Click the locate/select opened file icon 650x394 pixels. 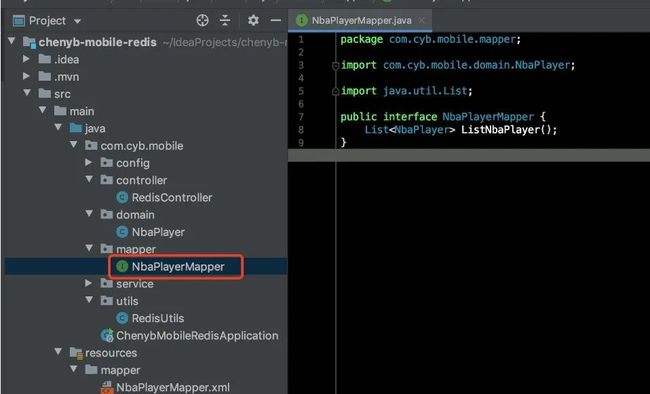[x=202, y=20]
